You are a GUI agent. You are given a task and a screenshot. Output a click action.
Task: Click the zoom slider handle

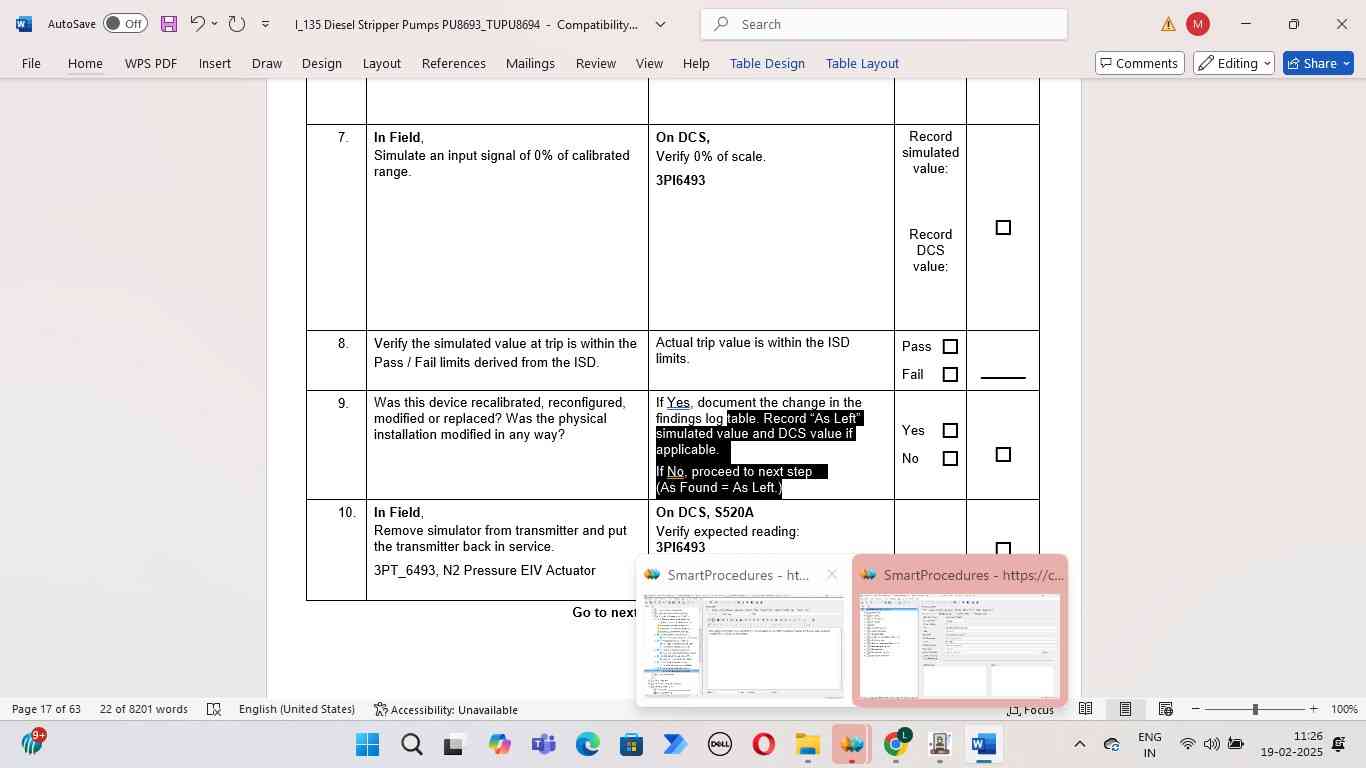(x=1255, y=709)
